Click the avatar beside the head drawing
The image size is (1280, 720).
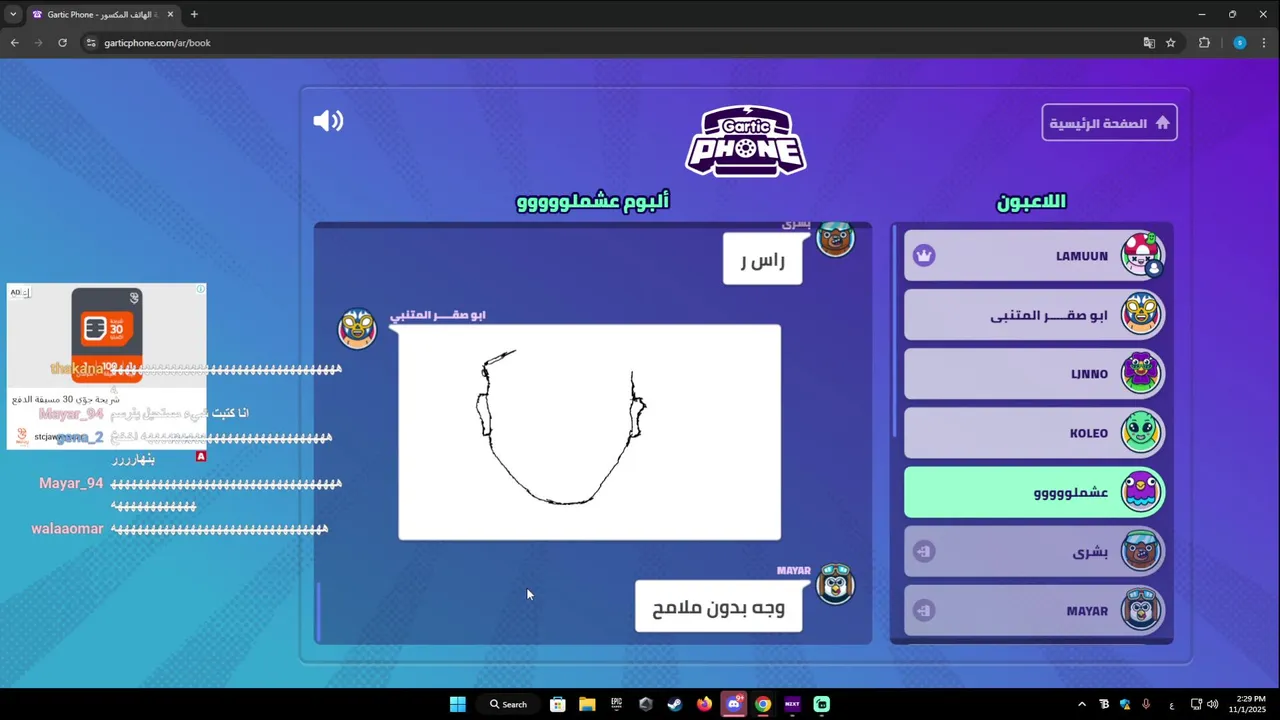[357, 328]
